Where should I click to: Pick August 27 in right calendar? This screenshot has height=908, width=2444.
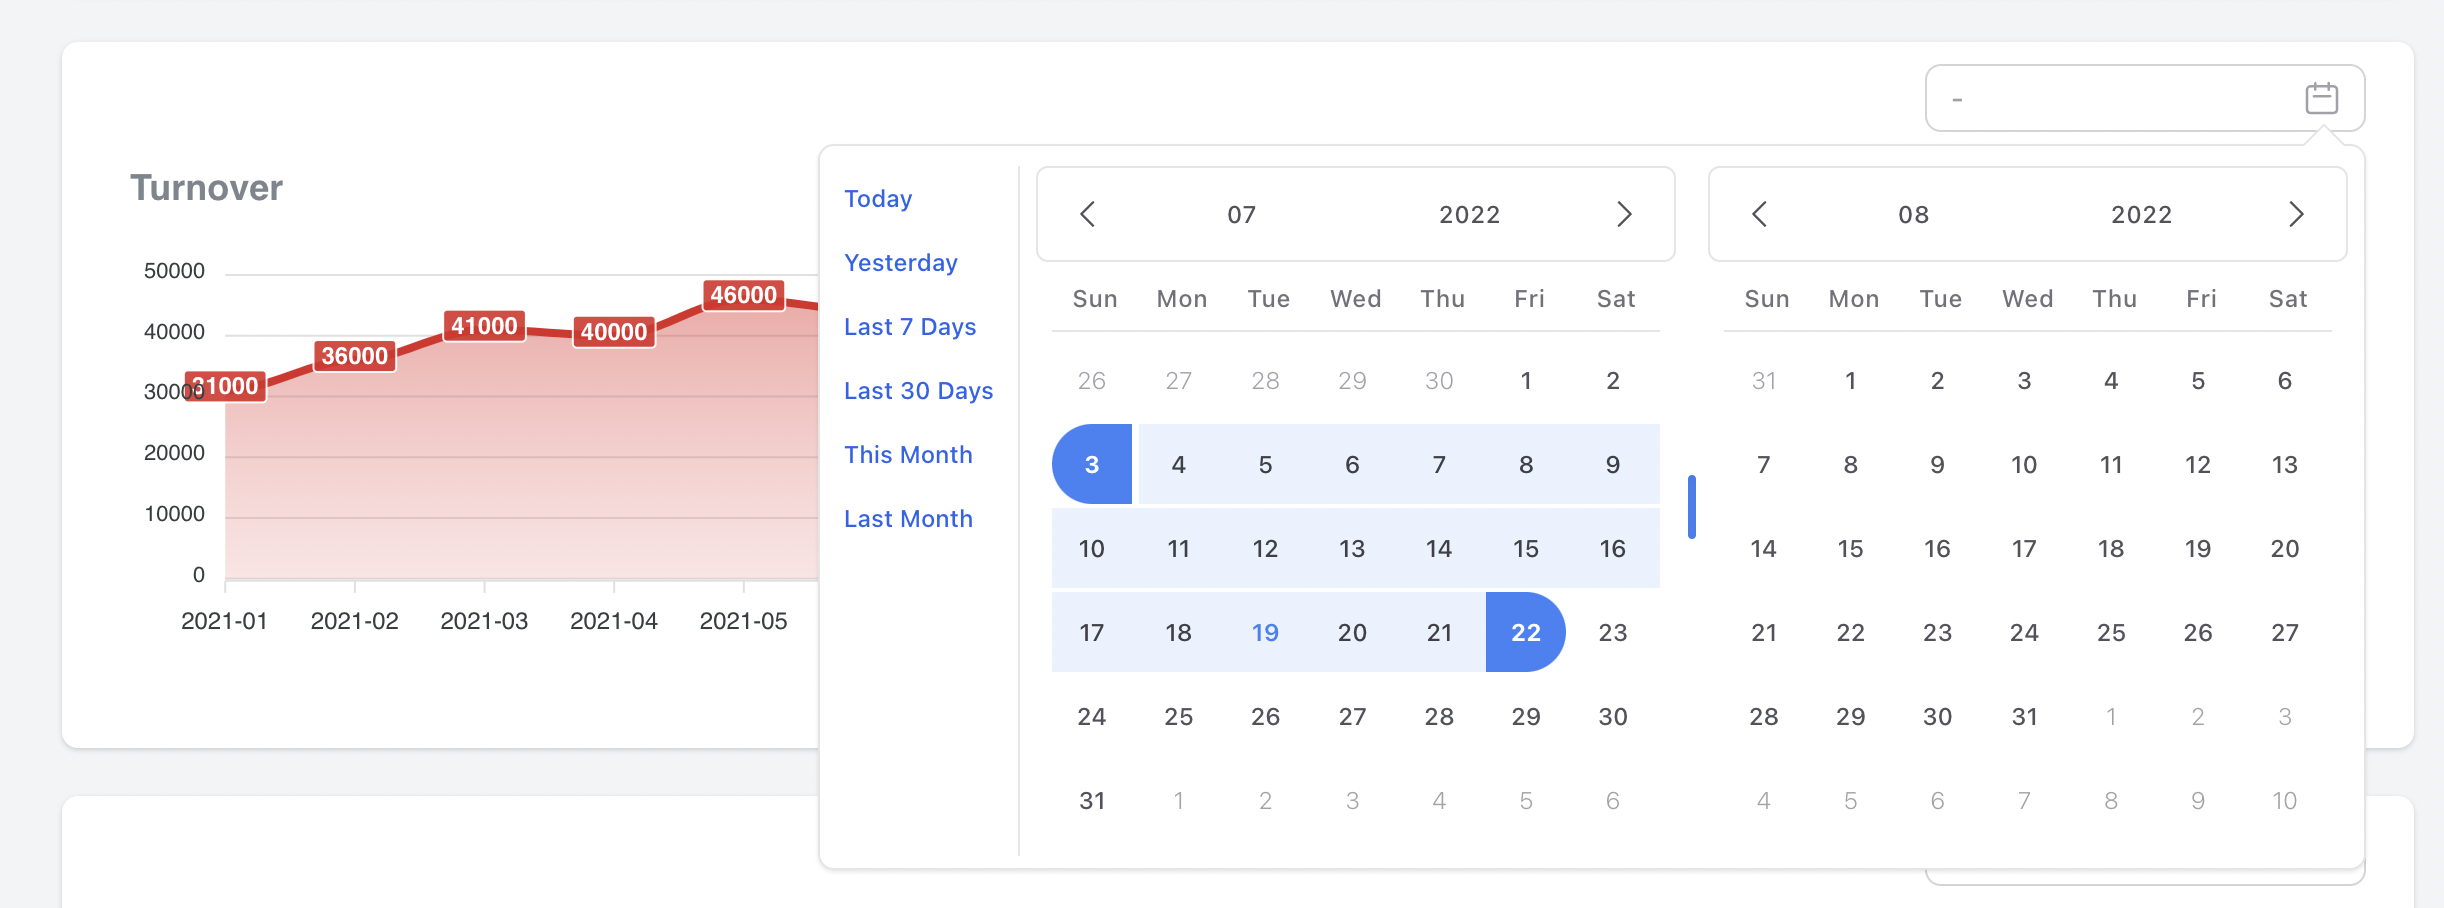[2285, 632]
